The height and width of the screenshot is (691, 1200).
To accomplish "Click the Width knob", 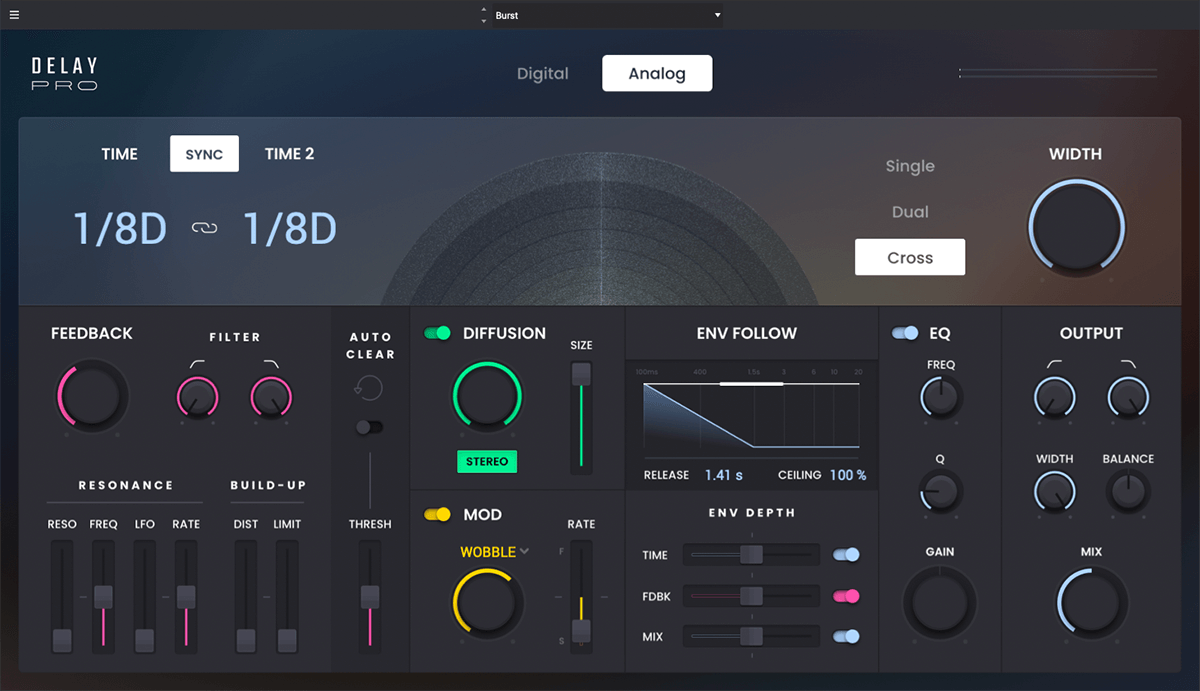I will click(x=1076, y=226).
